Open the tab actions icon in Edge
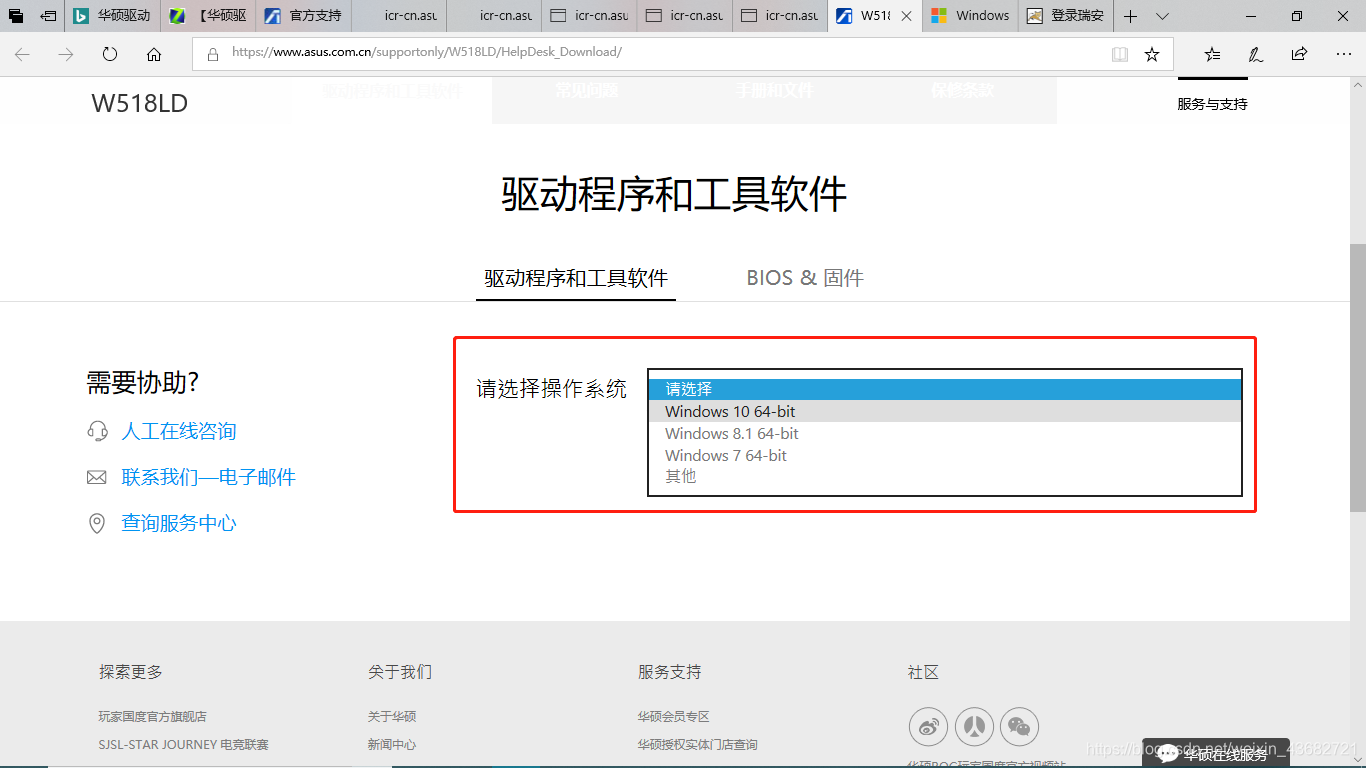This screenshot has height=768, width=1366. pos(16,16)
